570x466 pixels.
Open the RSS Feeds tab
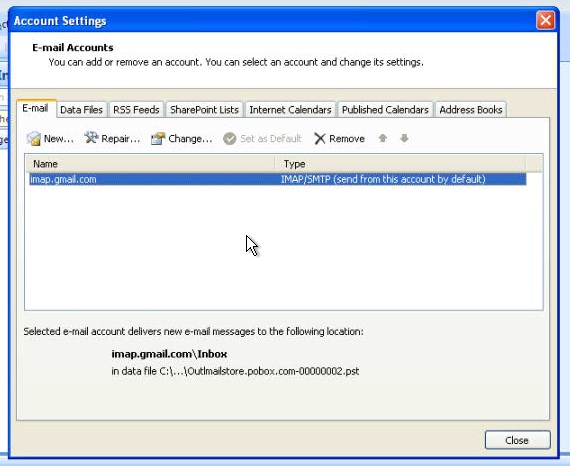click(x=136, y=110)
